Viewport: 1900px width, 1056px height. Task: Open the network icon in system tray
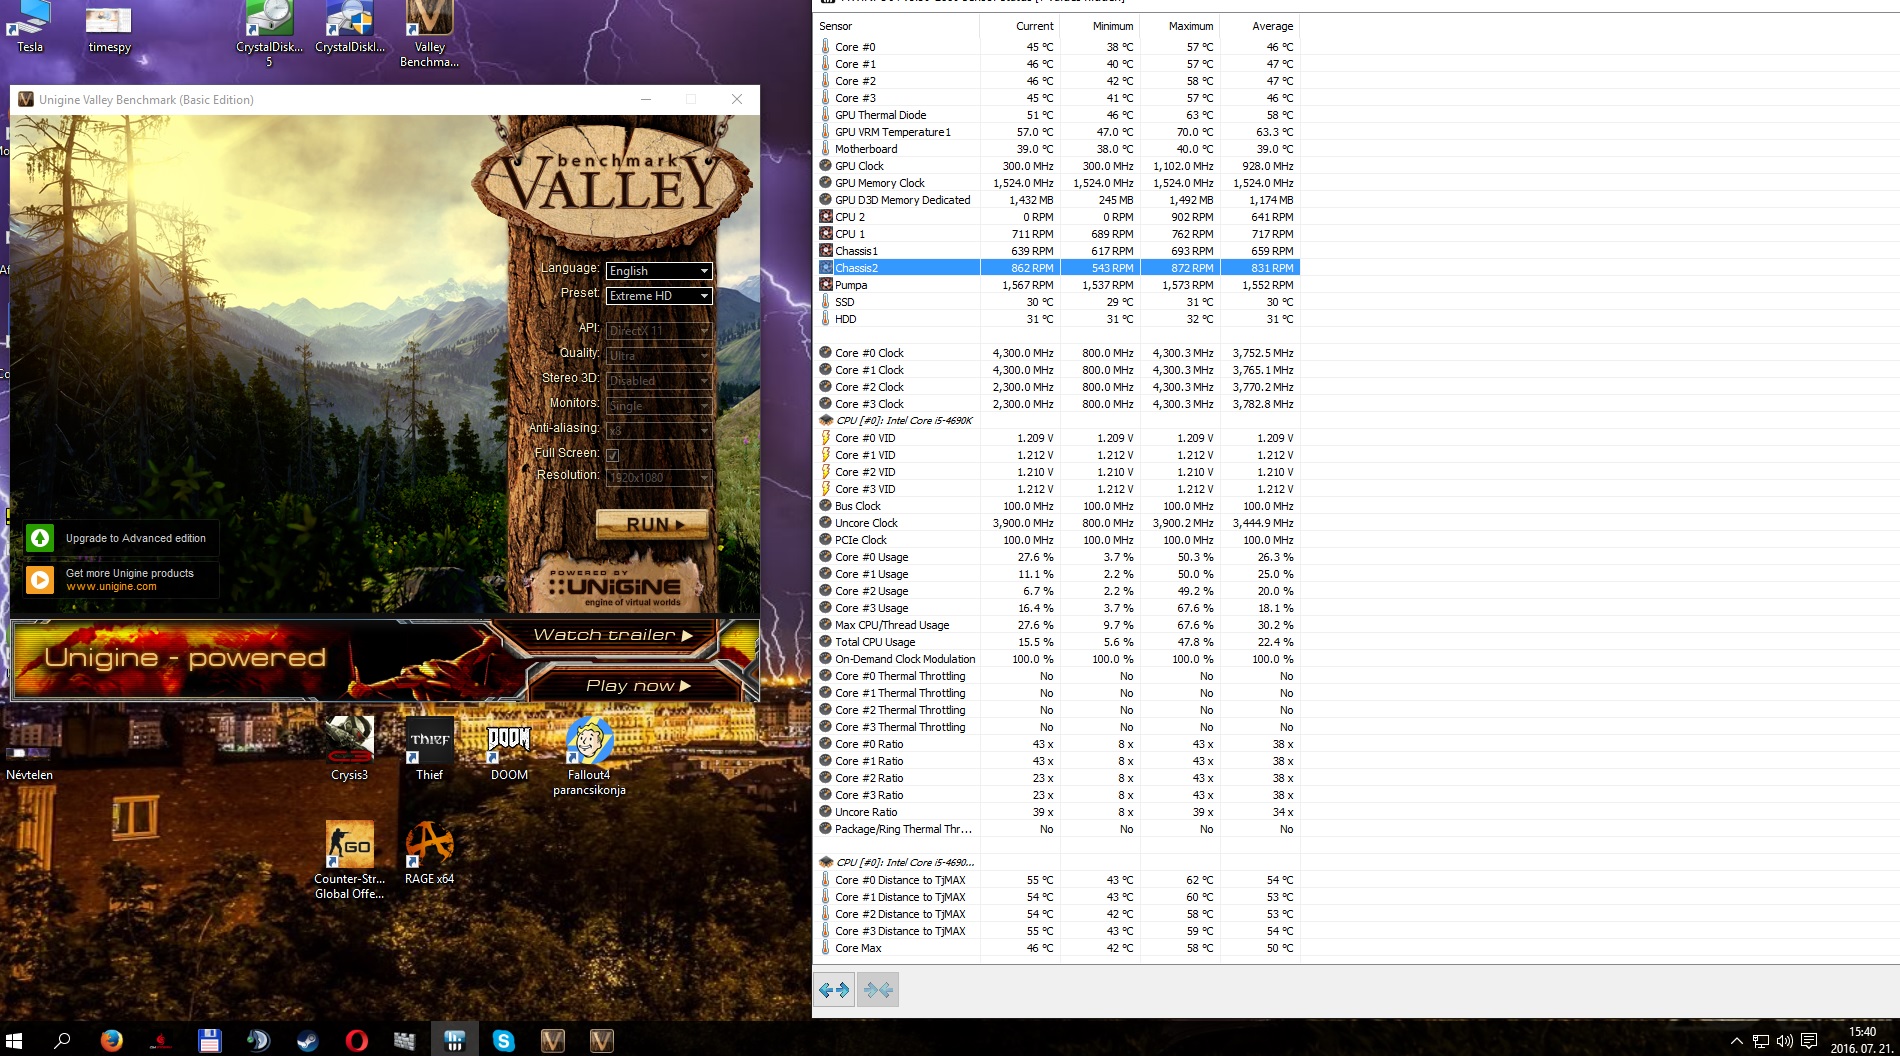click(1760, 1041)
